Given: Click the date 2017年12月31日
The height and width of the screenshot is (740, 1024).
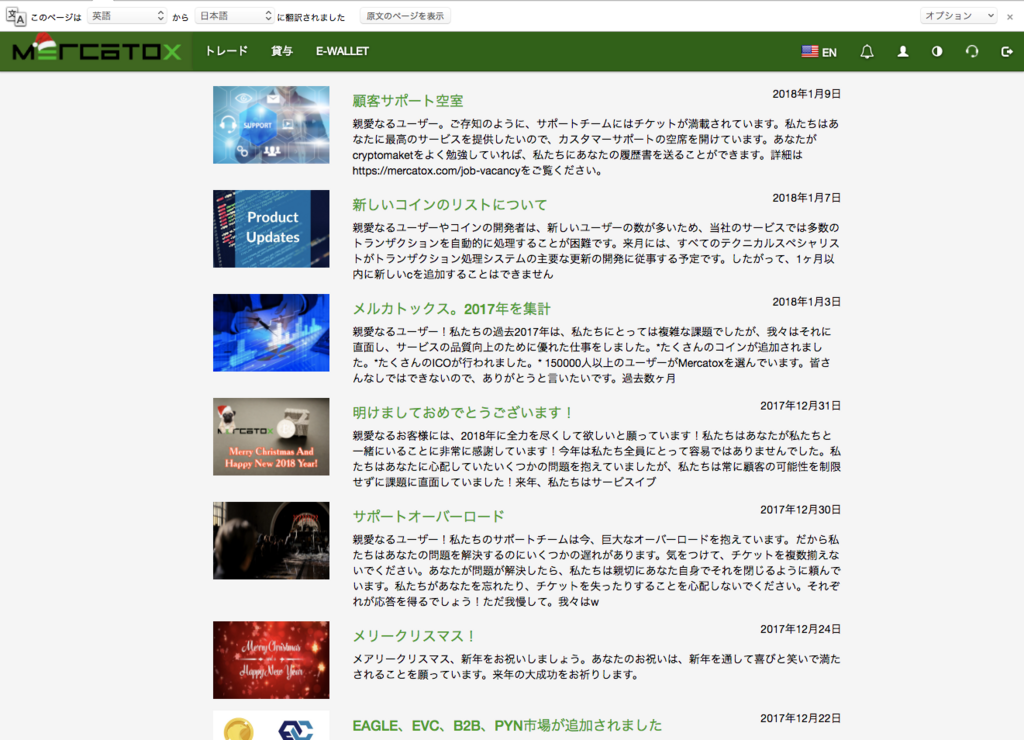Looking at the screenshot, I should tap(801, 406).
